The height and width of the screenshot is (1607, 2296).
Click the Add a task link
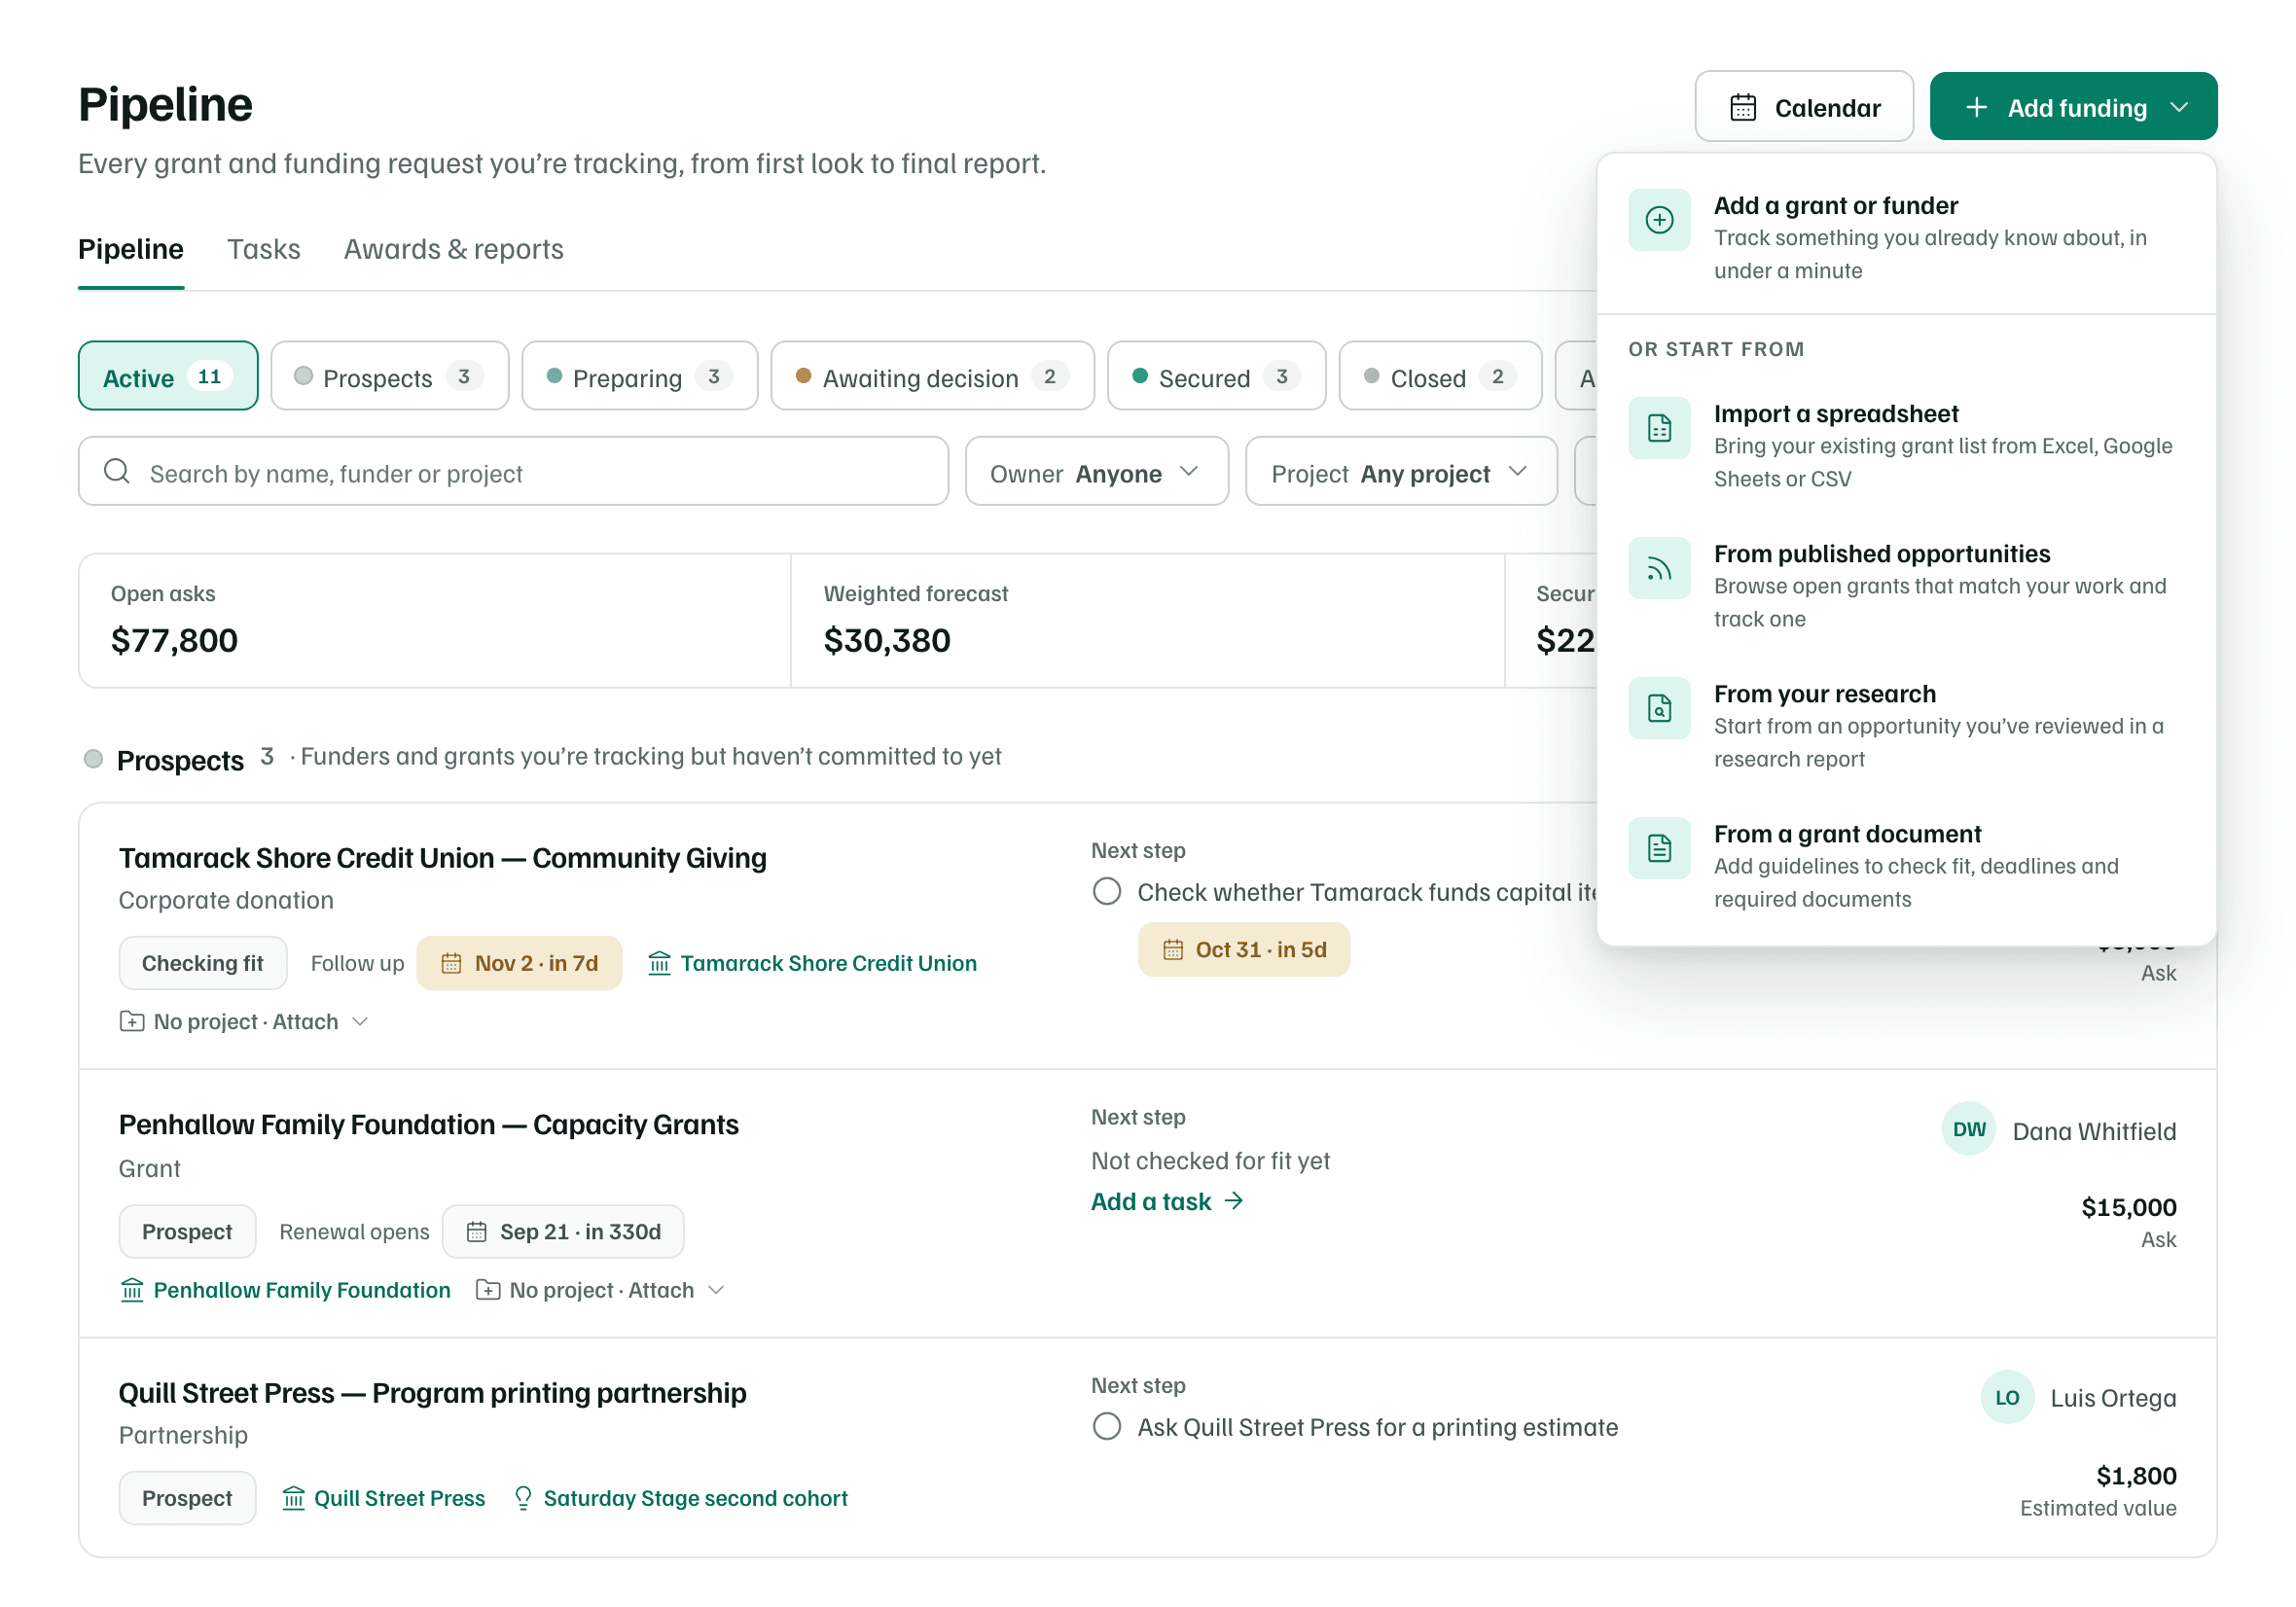coord(1167,1201)
